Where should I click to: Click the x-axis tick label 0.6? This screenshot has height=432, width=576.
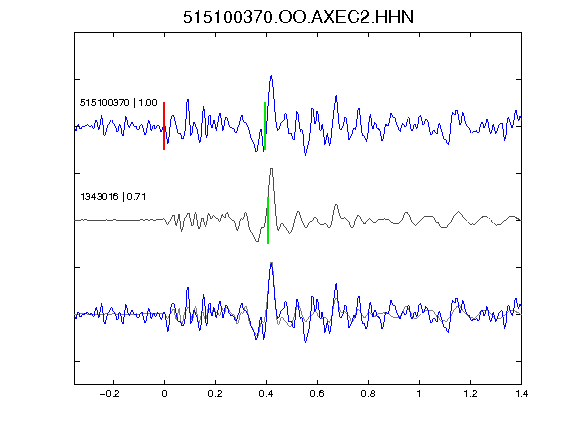pyautogui.click(x=317, y=394)
